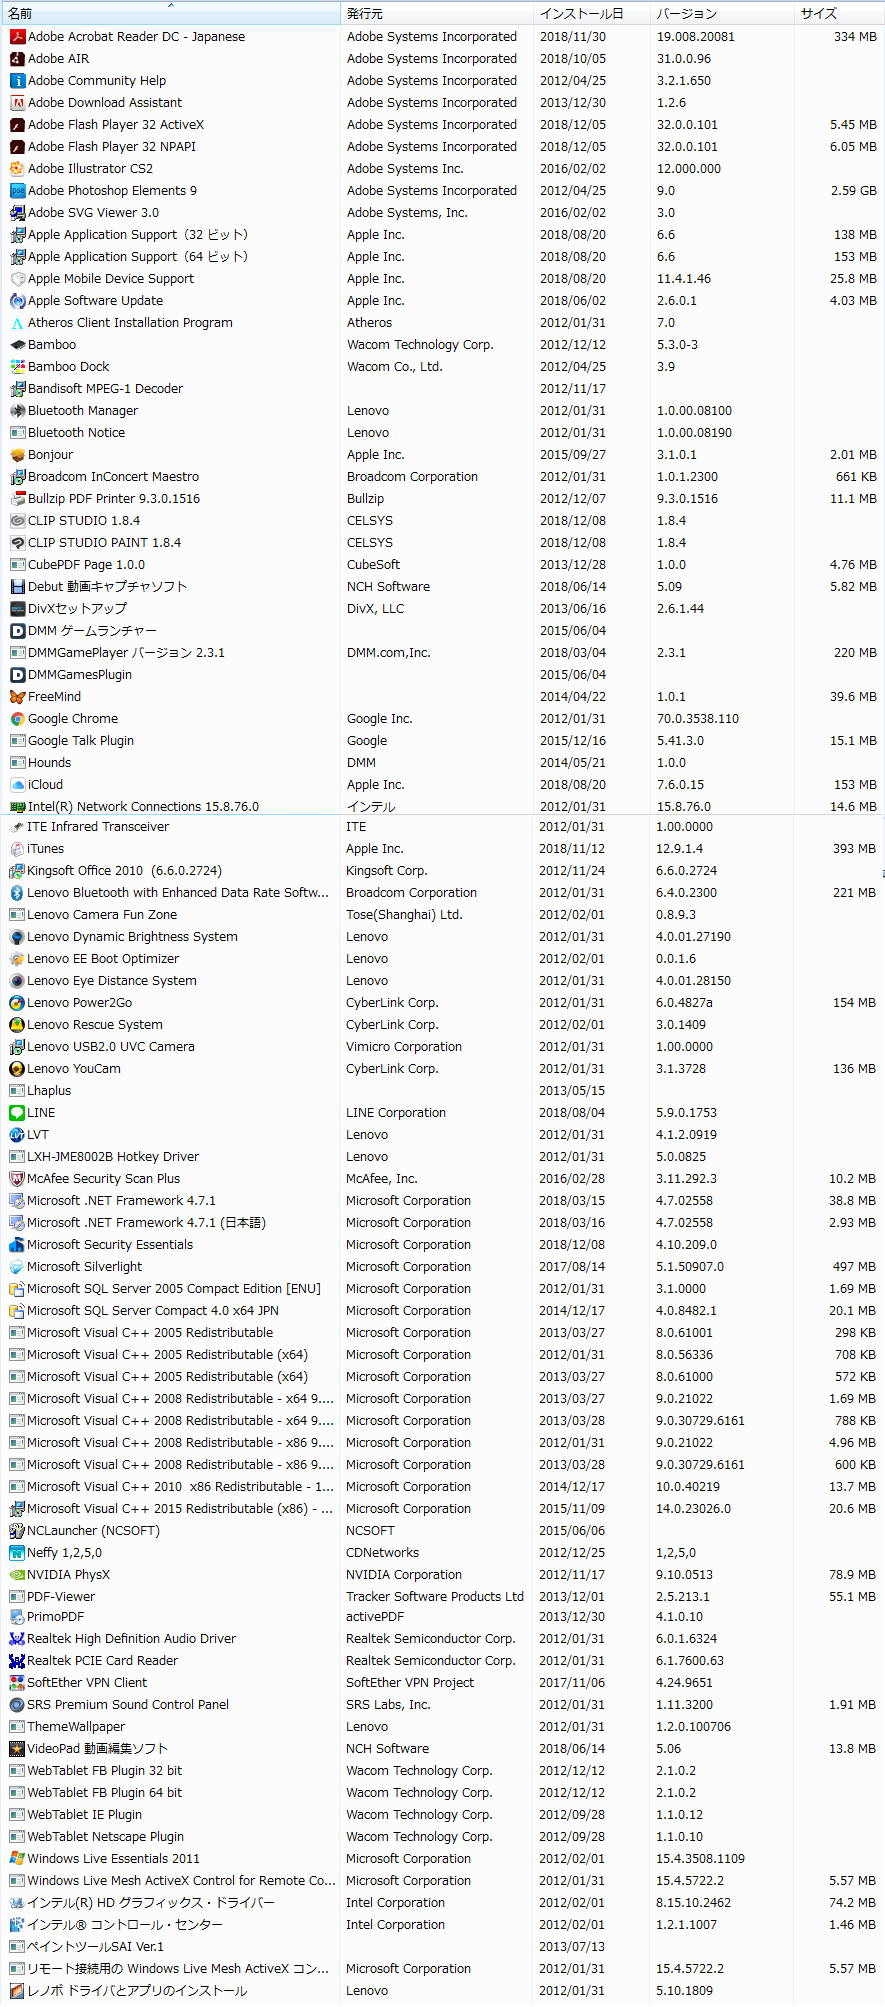Select レノボ ドライバとアプリのインストール row
Screen dimensions: 885x2007
click(x=442, y=1990)
